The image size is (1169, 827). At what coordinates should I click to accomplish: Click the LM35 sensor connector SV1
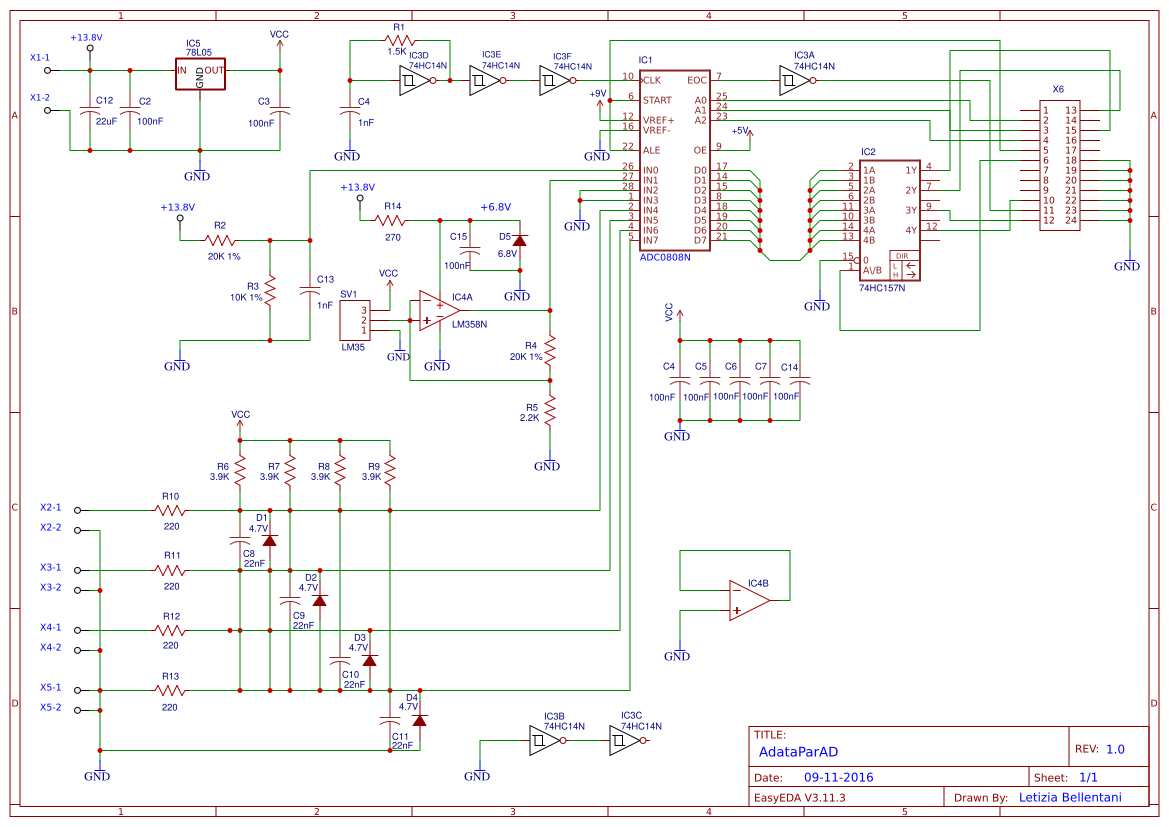pos(355,320)
